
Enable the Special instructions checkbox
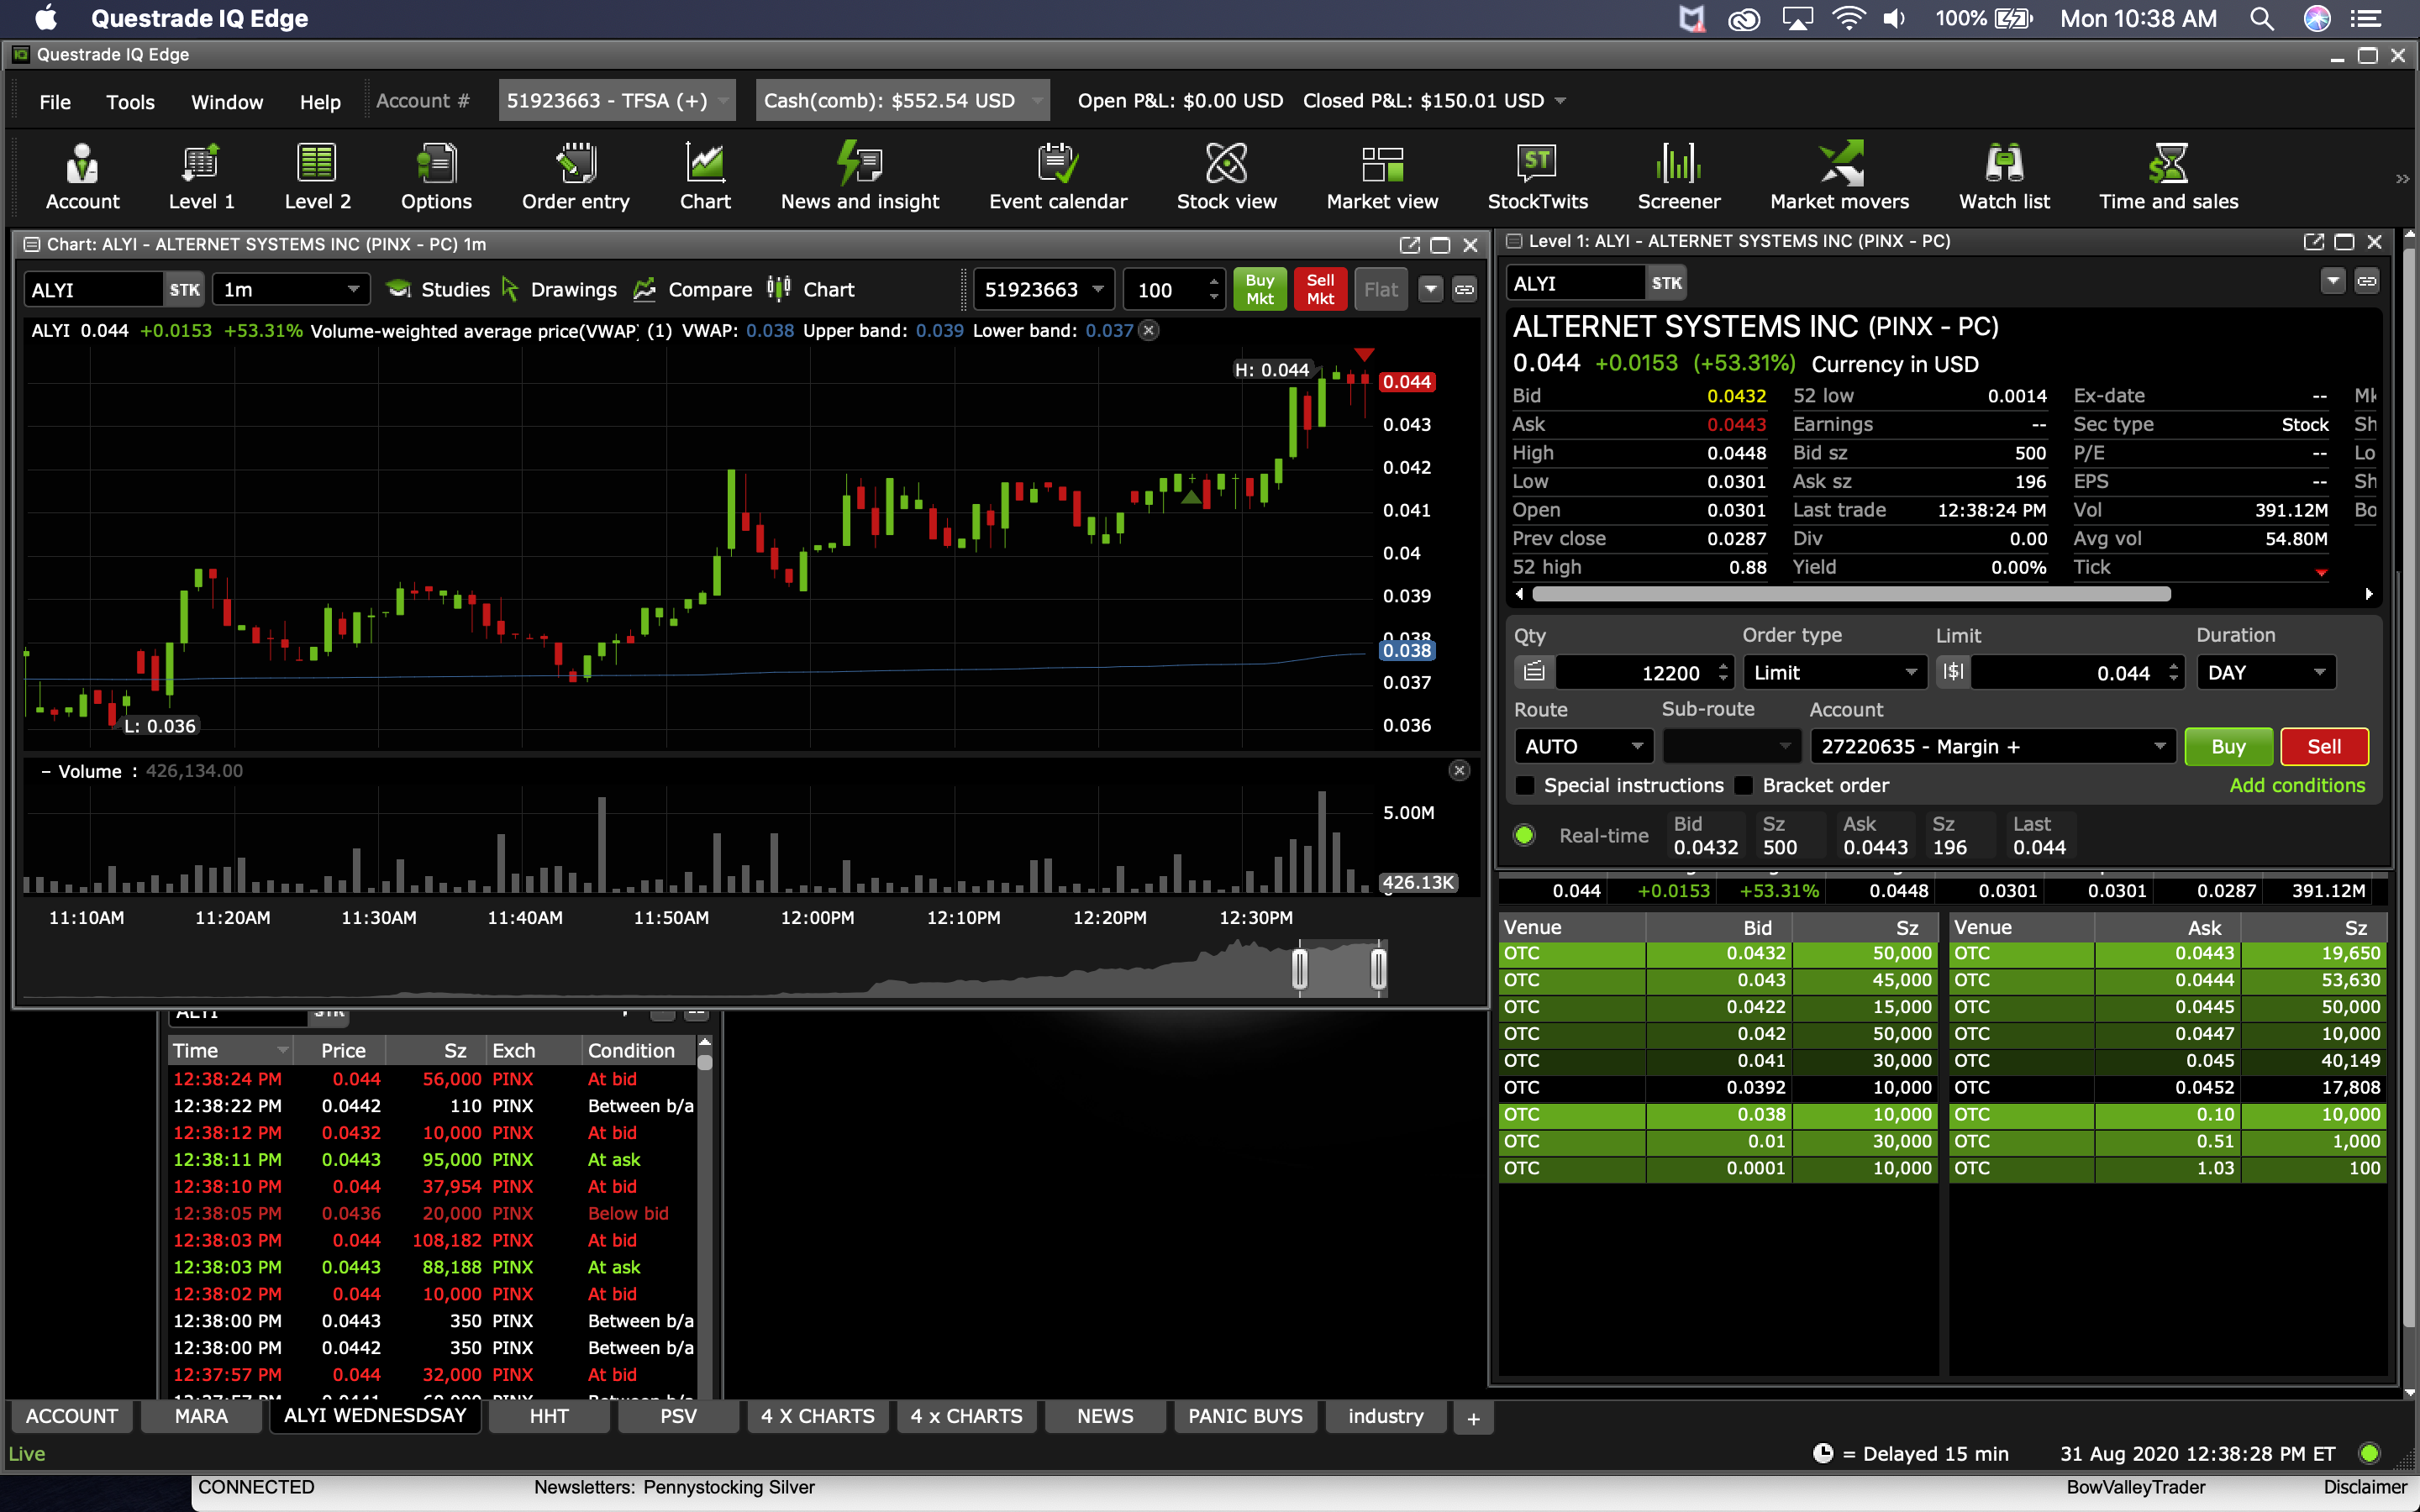(1525, 786)
